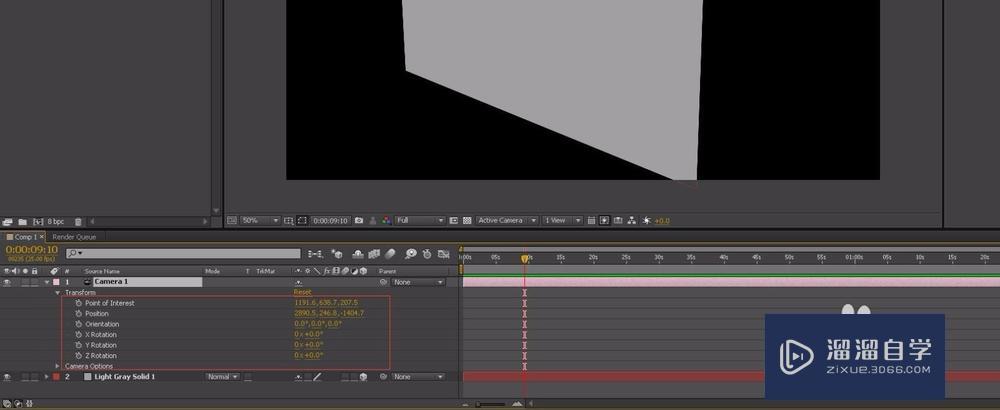
Task: Click the viewer current time 0:00:09:10
Action: (331, 221)
